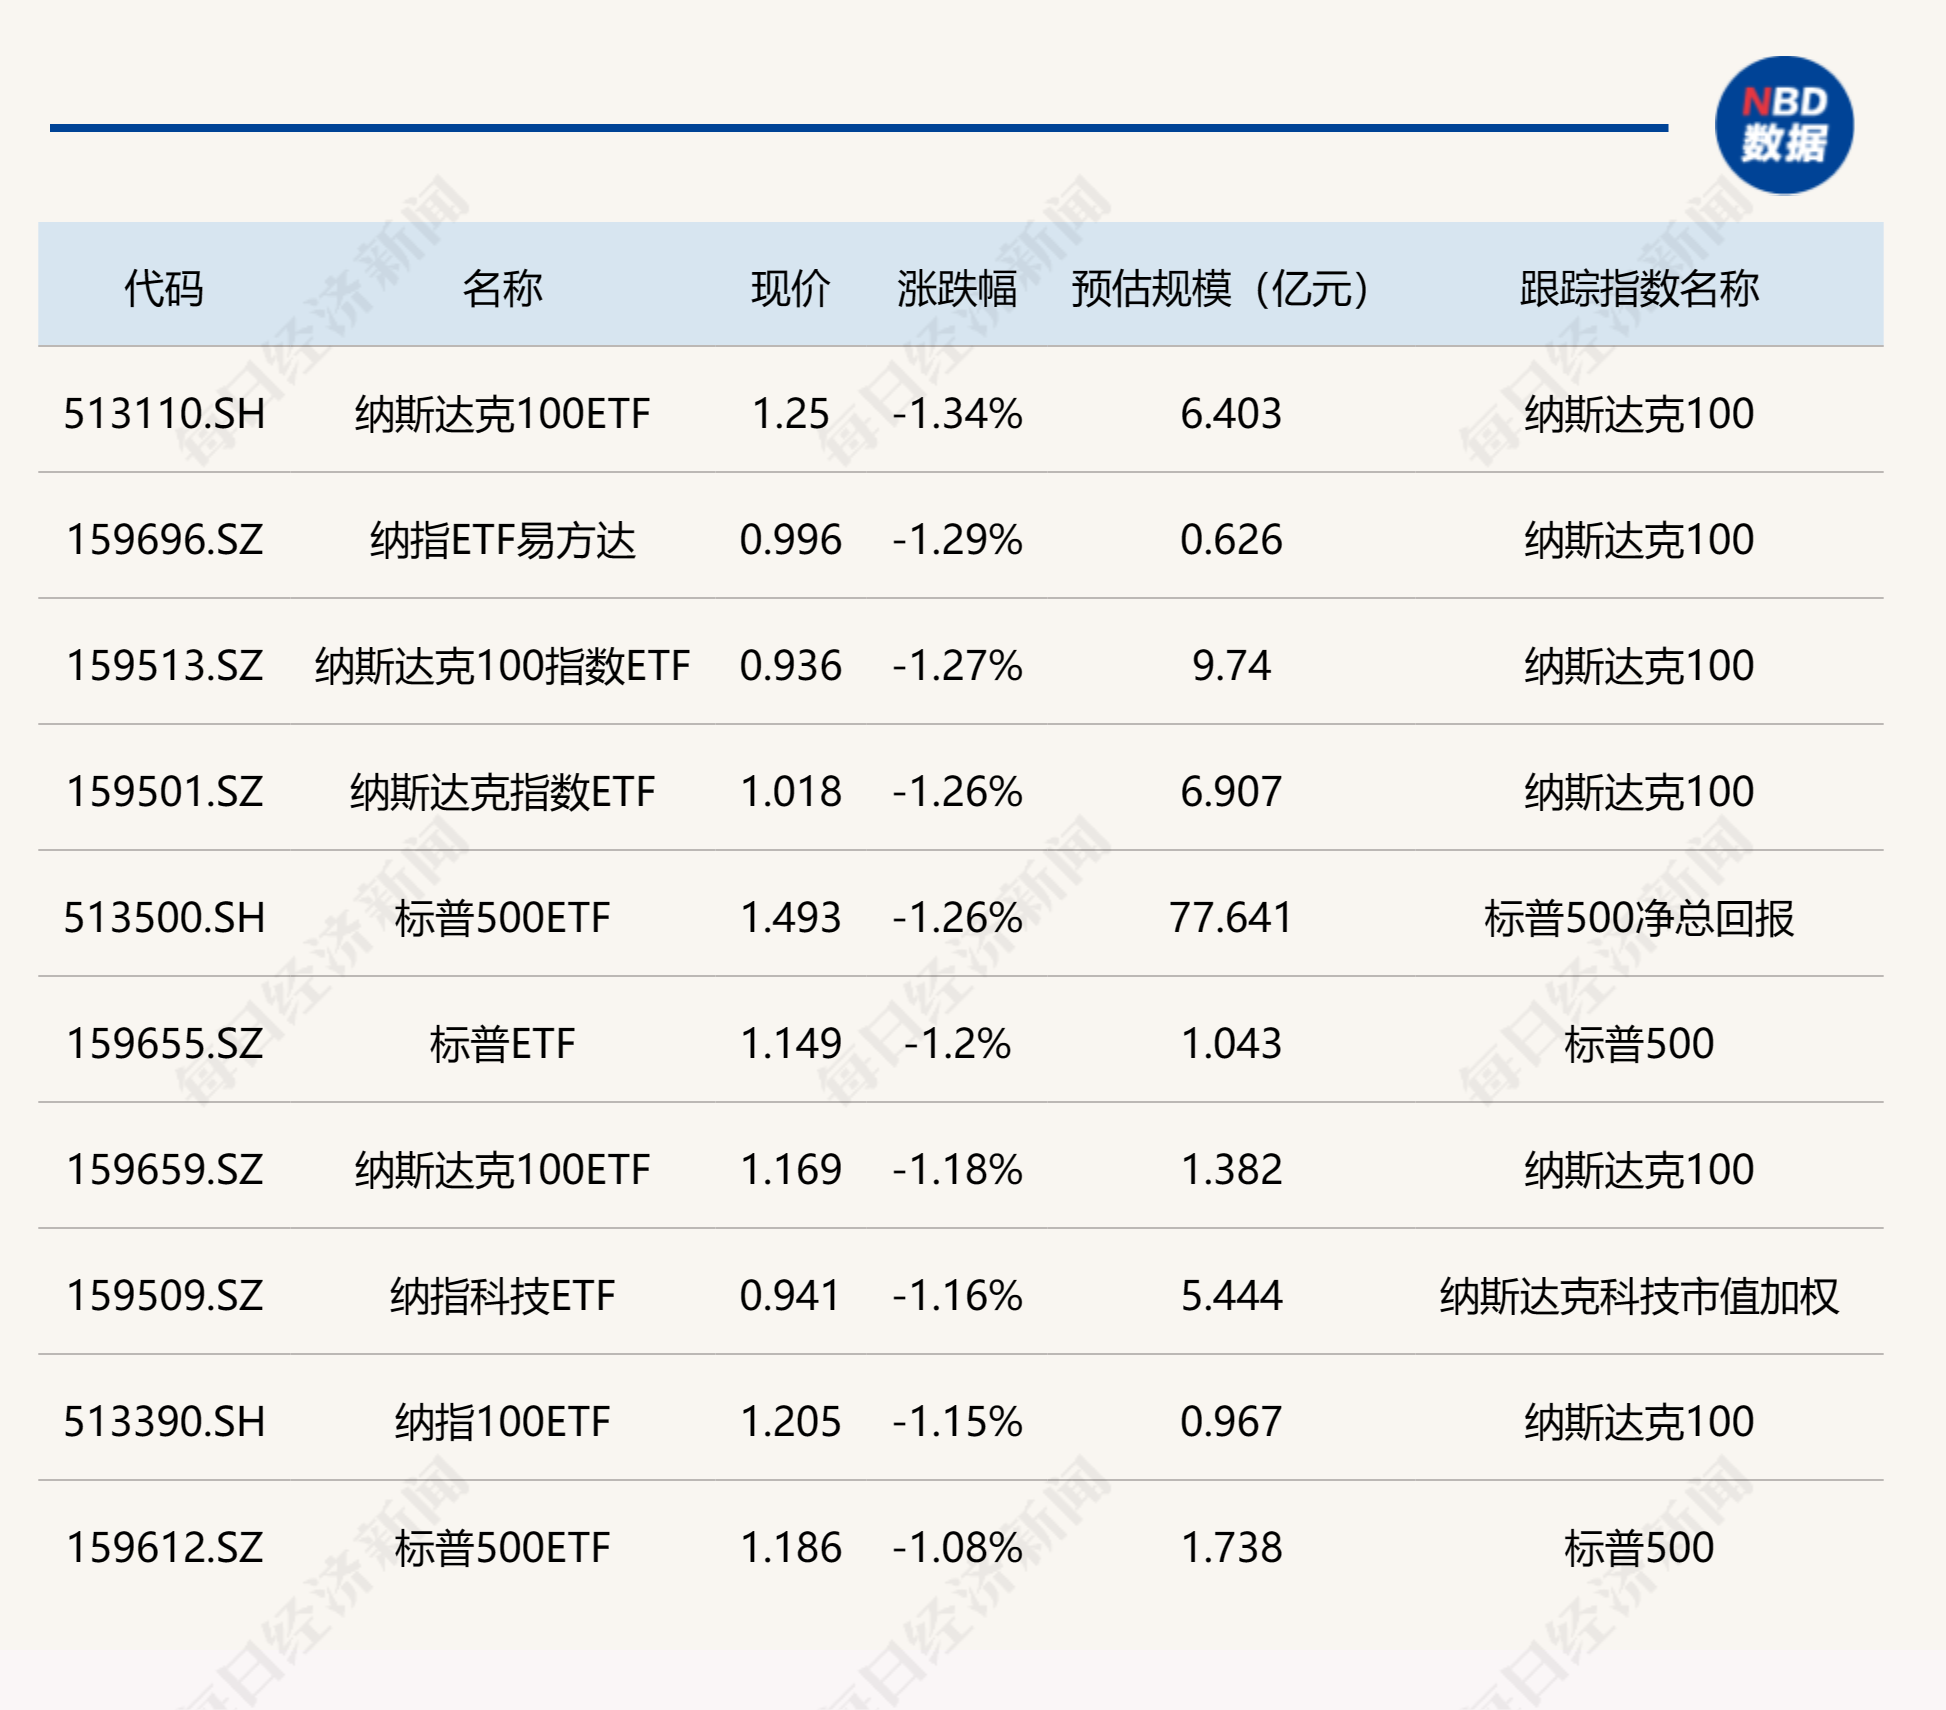Click the price 0.941
The width and height of the screenshot is (1946, 1710).
tap(790, 1296)
